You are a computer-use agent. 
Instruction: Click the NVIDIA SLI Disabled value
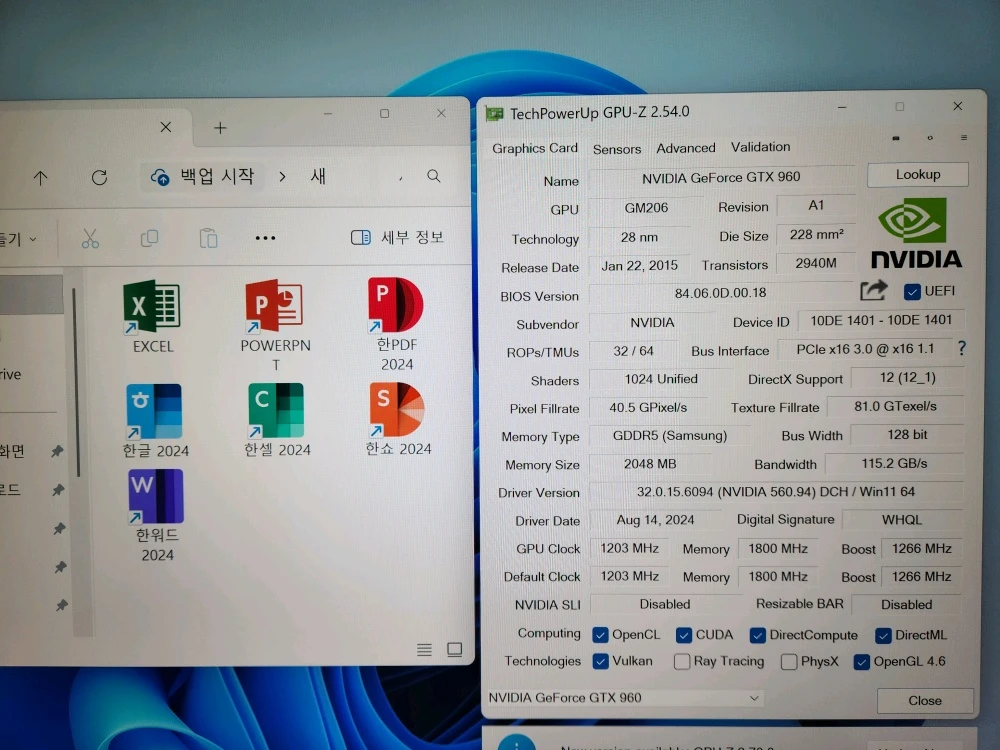pos(665,604)
